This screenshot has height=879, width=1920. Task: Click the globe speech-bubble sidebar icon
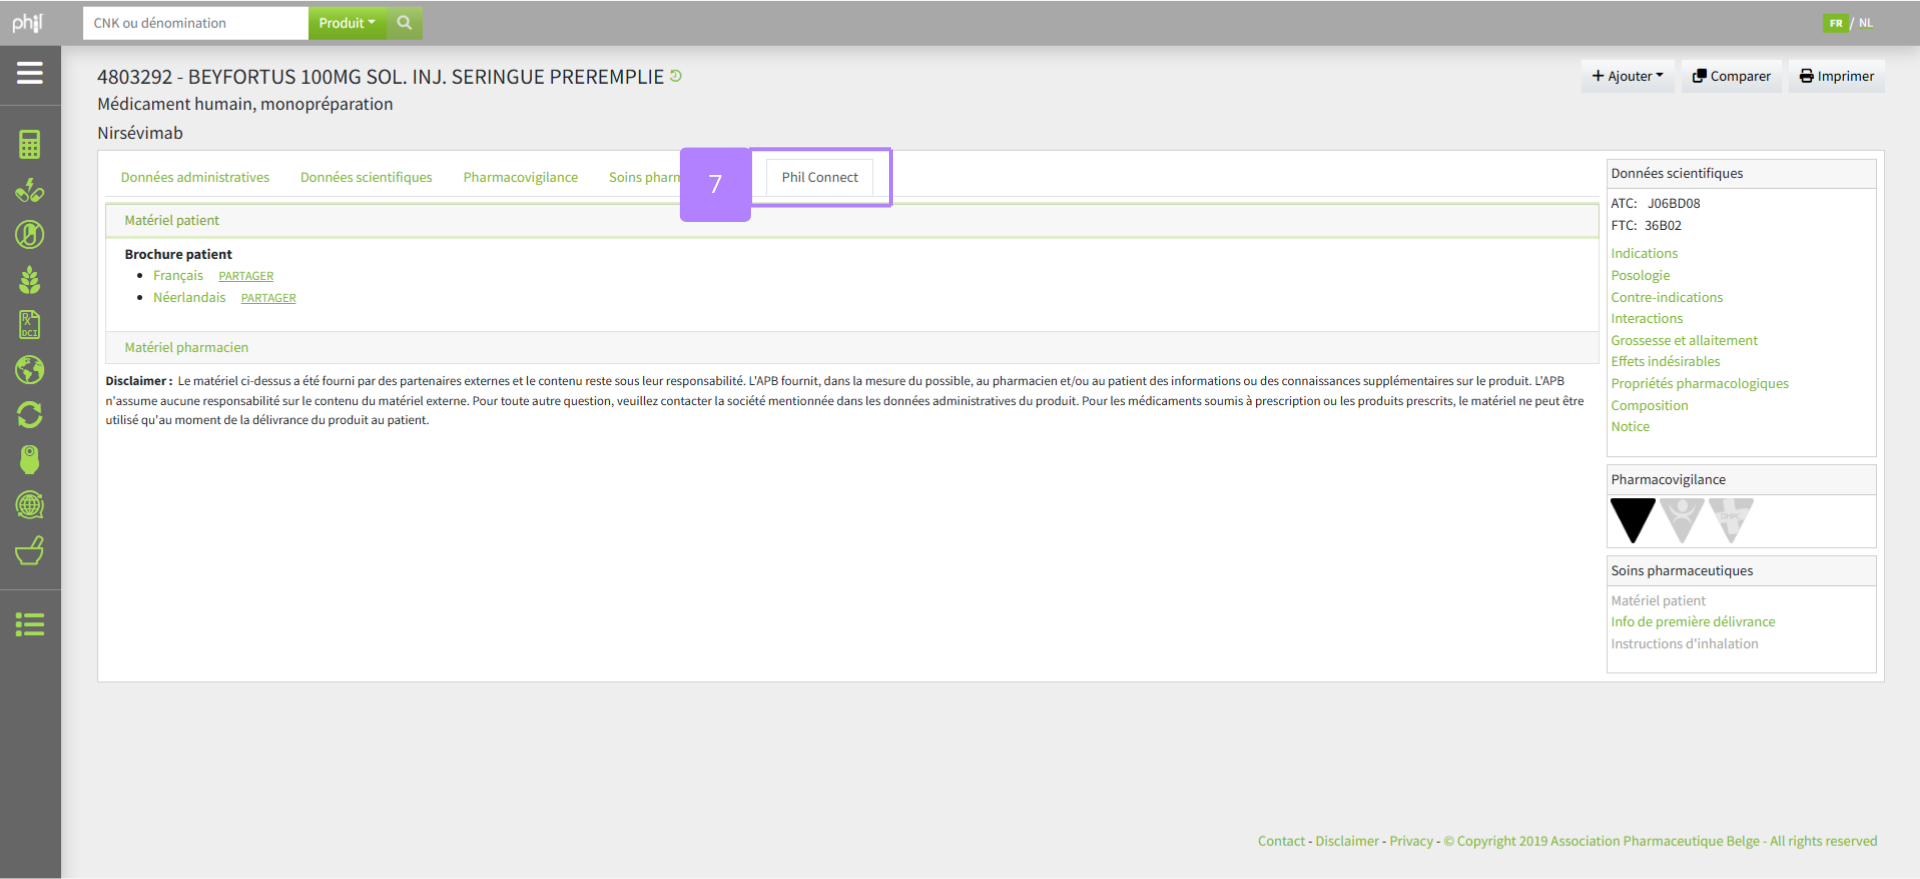30,505
